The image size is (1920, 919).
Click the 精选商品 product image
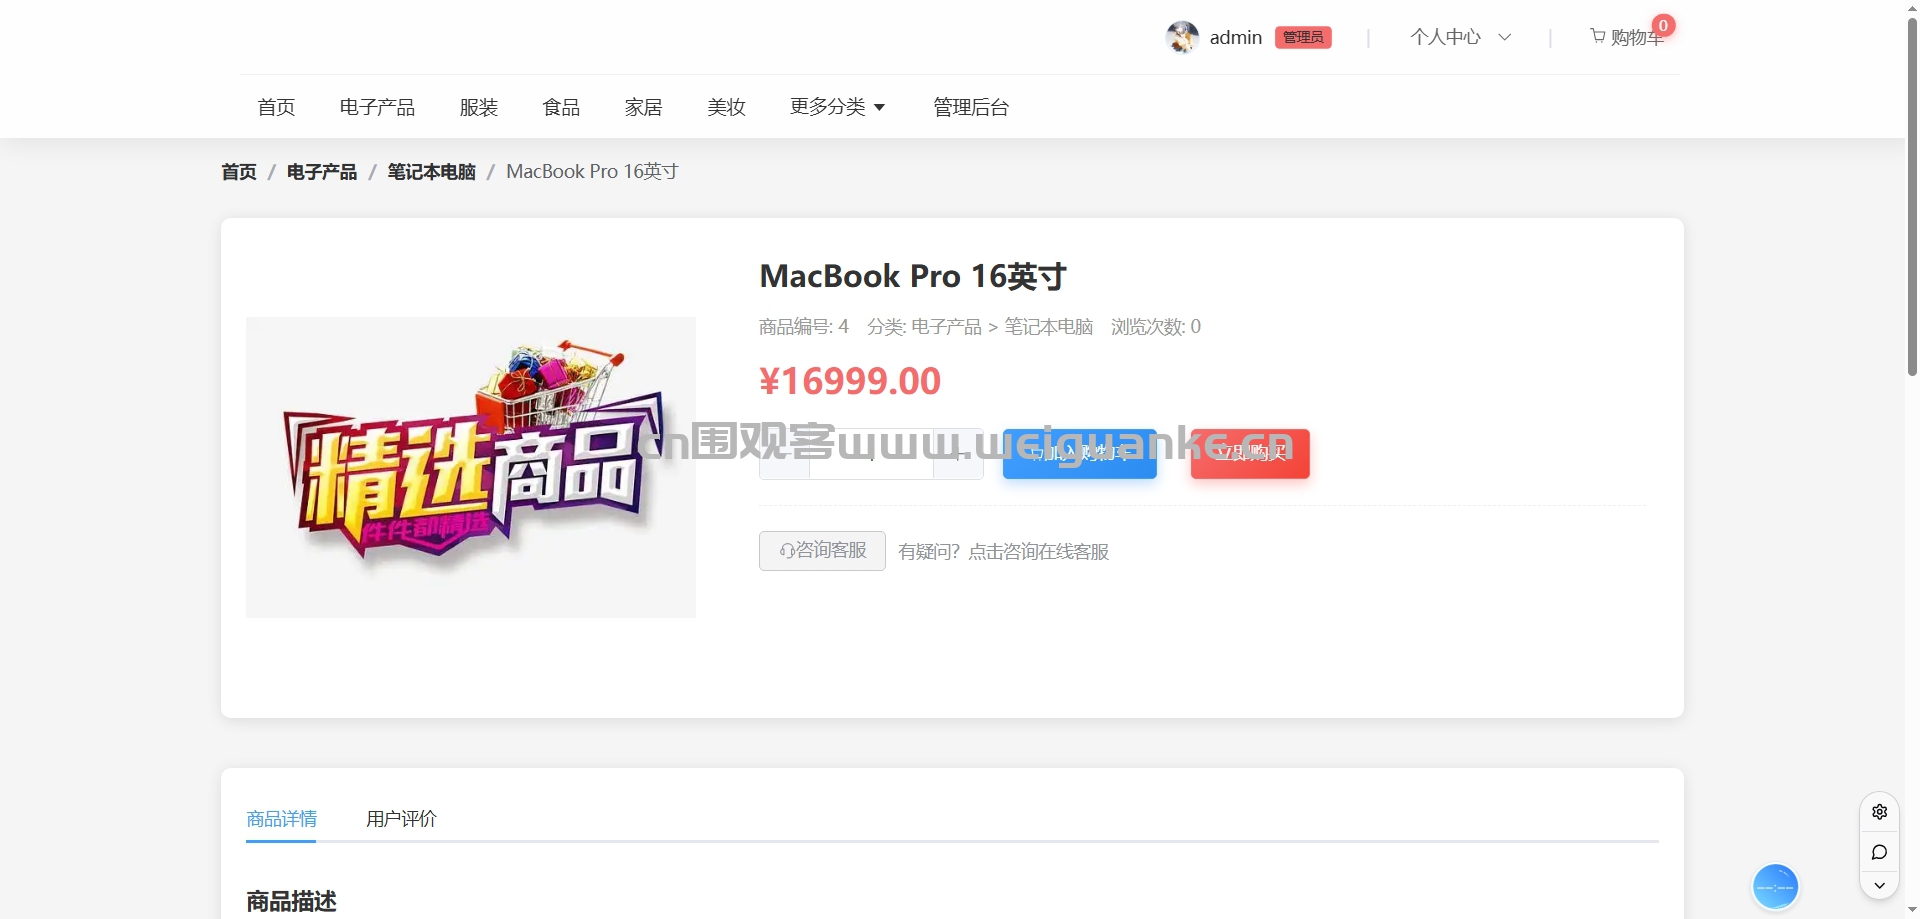click(471, 467)
